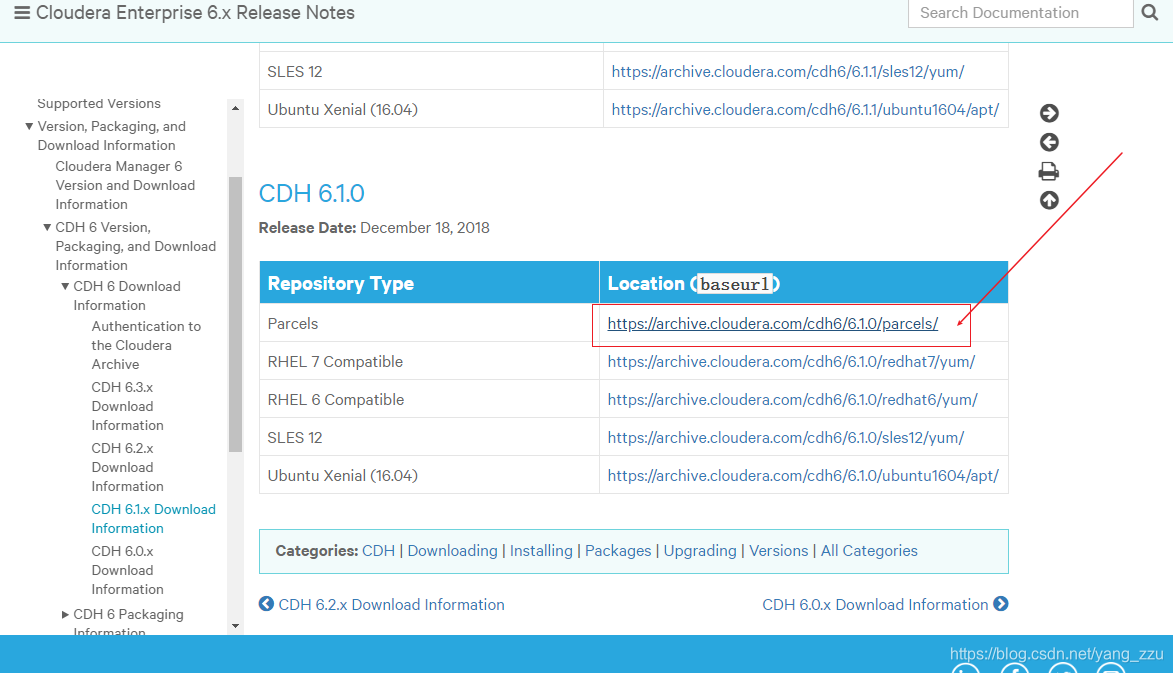1173x673 pixels.
Task: Open the hamburger menu icon
Action: tap(22, 13)
